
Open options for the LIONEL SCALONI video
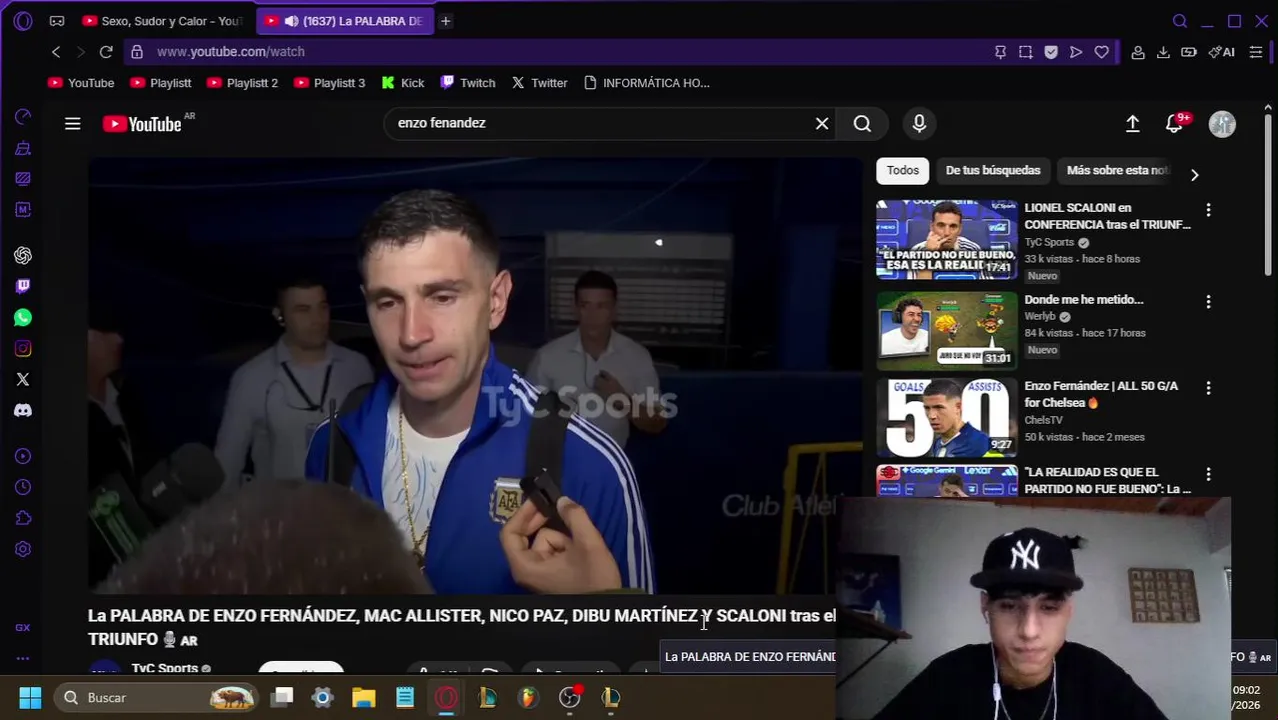click(x=1208, y=210)
